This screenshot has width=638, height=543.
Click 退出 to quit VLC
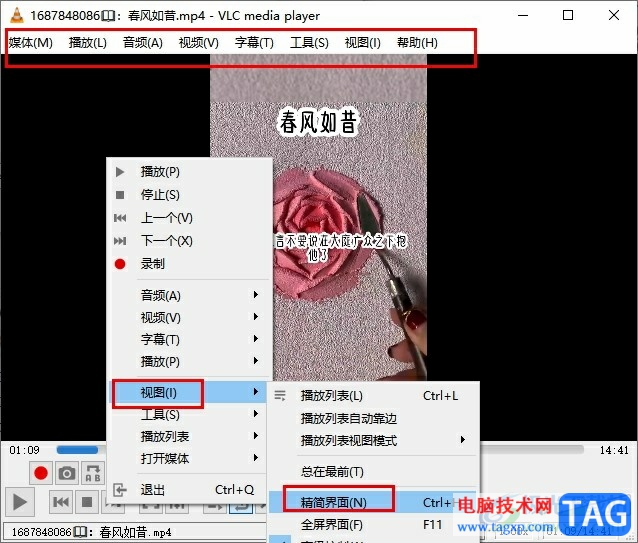point(189,490)
